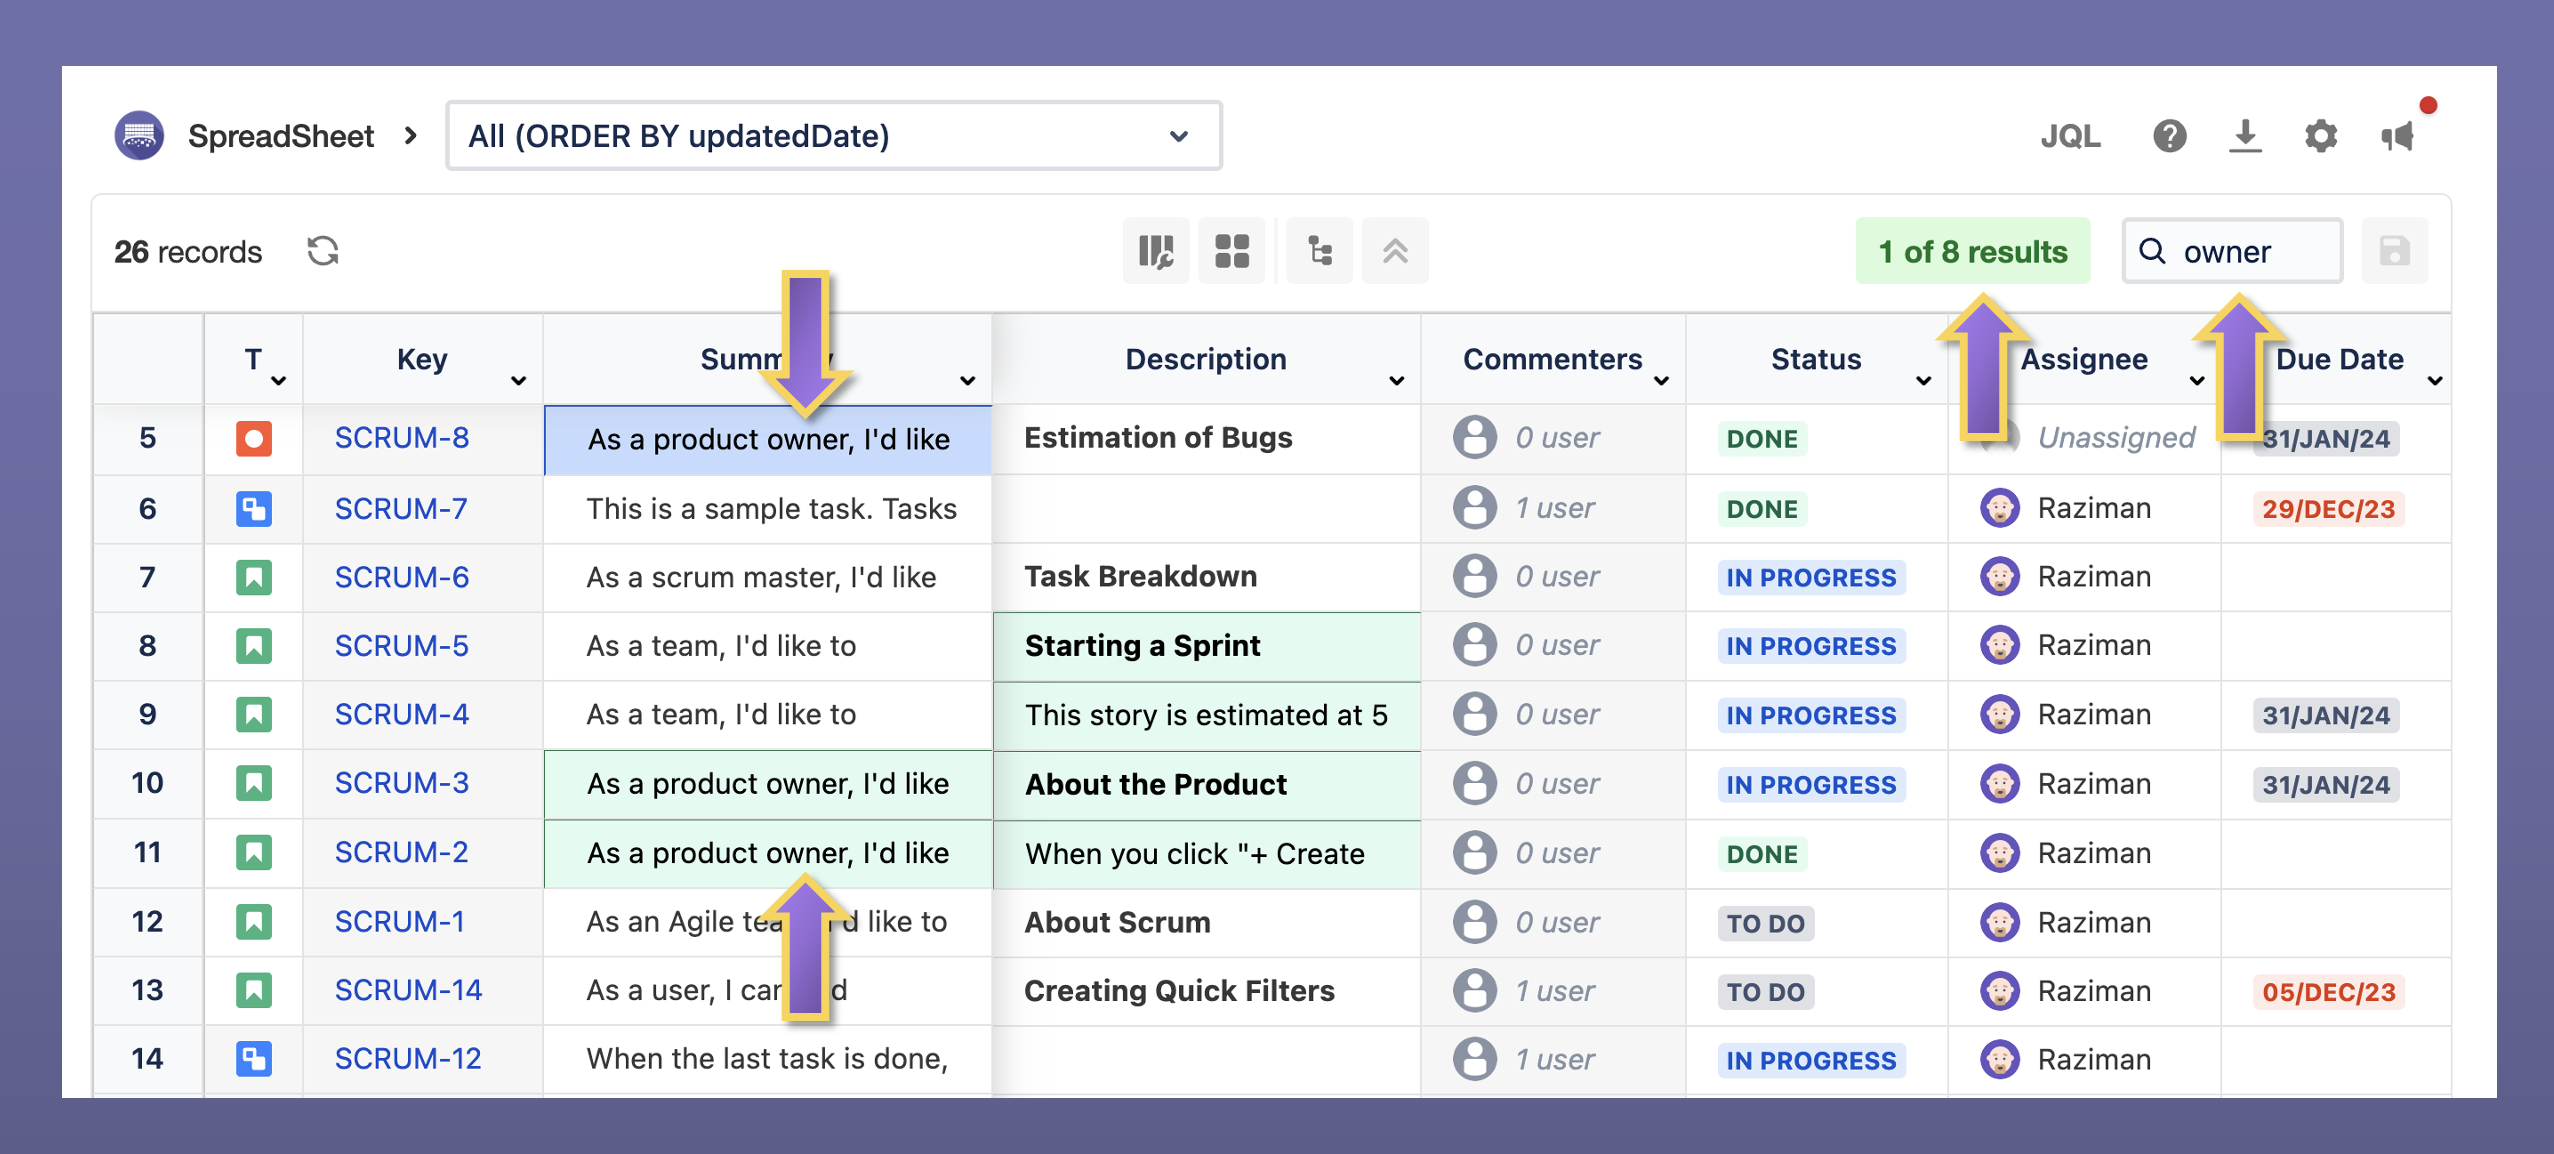
Task: Open the settings gear icon
Action: click(2320, 136)
